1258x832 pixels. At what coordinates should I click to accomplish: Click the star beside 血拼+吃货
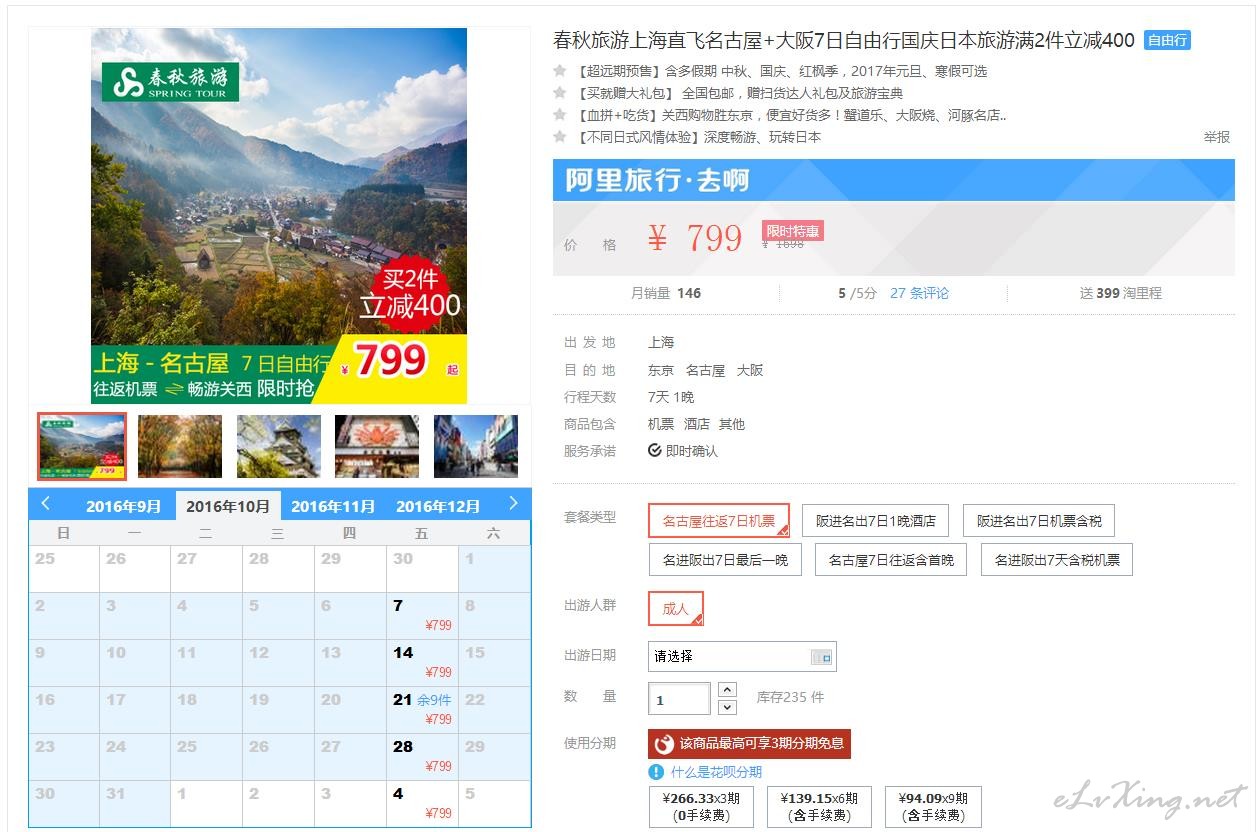560,115
